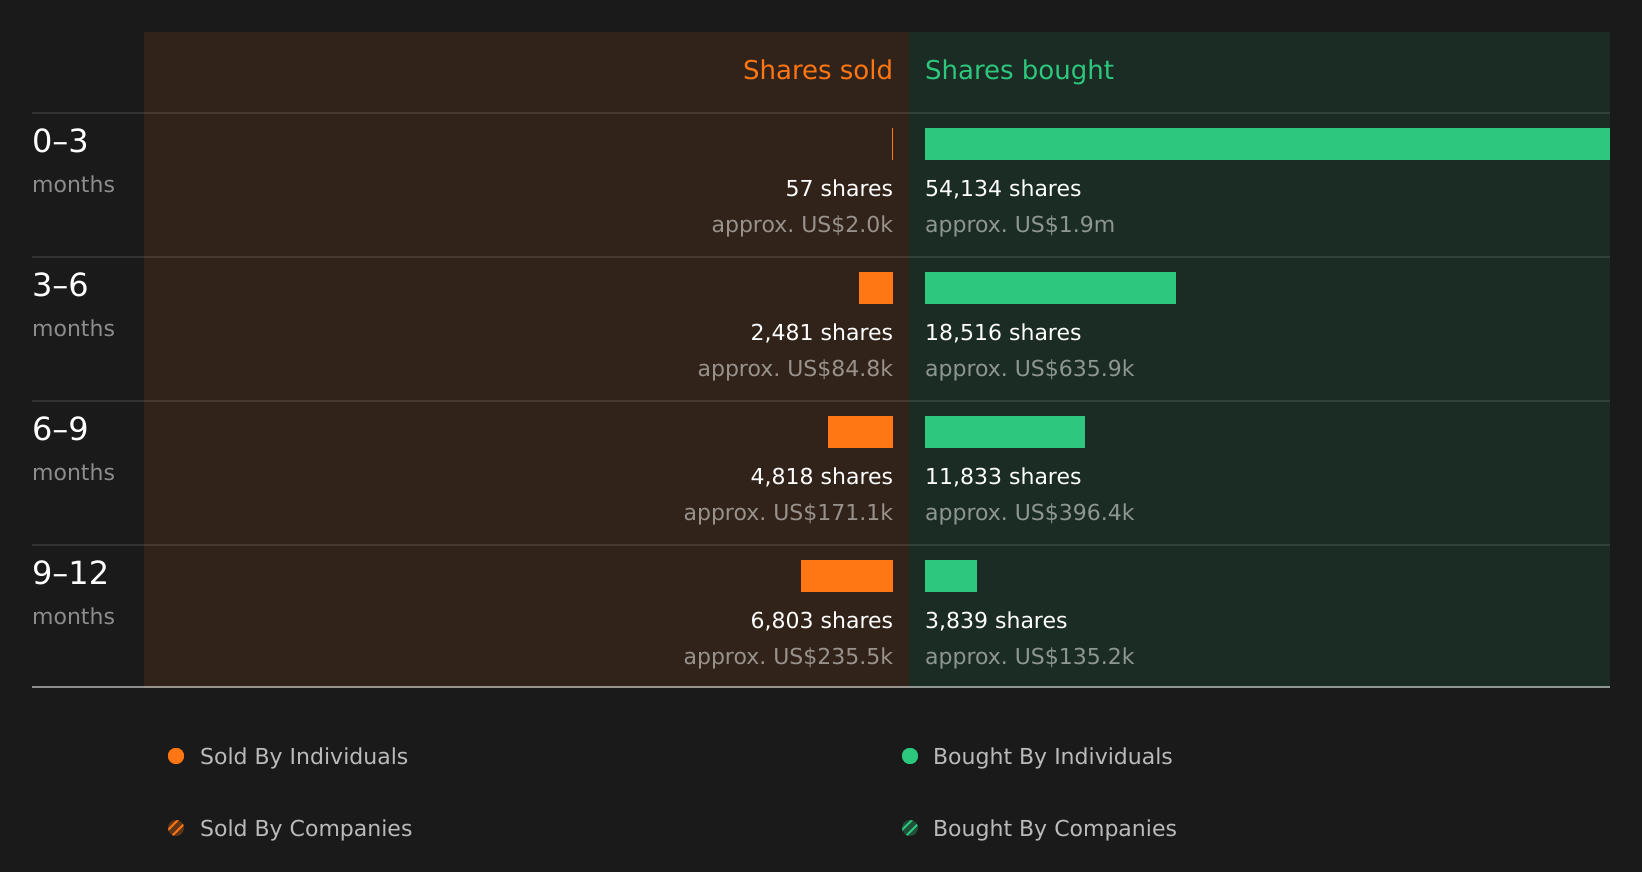Screen dimensions: 1642x872
Task: Click the 6–9 months green bought bar
Action: 1005,432
